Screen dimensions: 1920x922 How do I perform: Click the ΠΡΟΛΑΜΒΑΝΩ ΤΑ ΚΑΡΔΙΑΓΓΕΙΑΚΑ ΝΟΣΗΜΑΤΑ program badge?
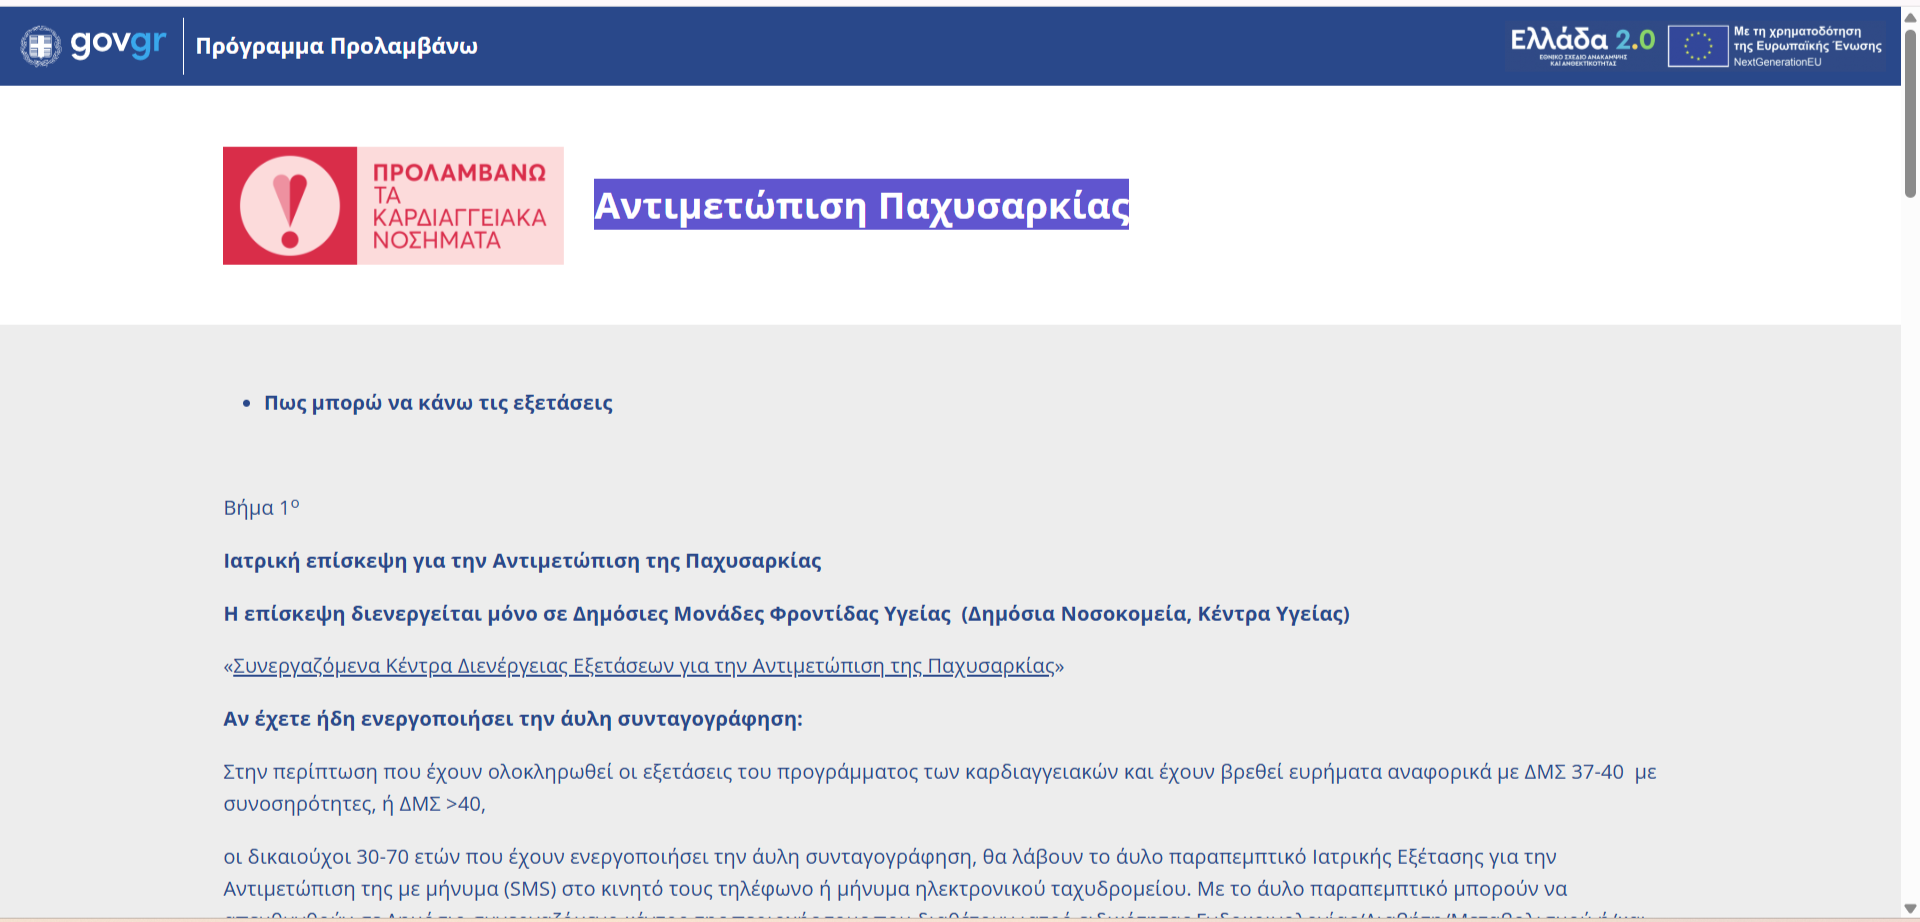pos(392,206)
